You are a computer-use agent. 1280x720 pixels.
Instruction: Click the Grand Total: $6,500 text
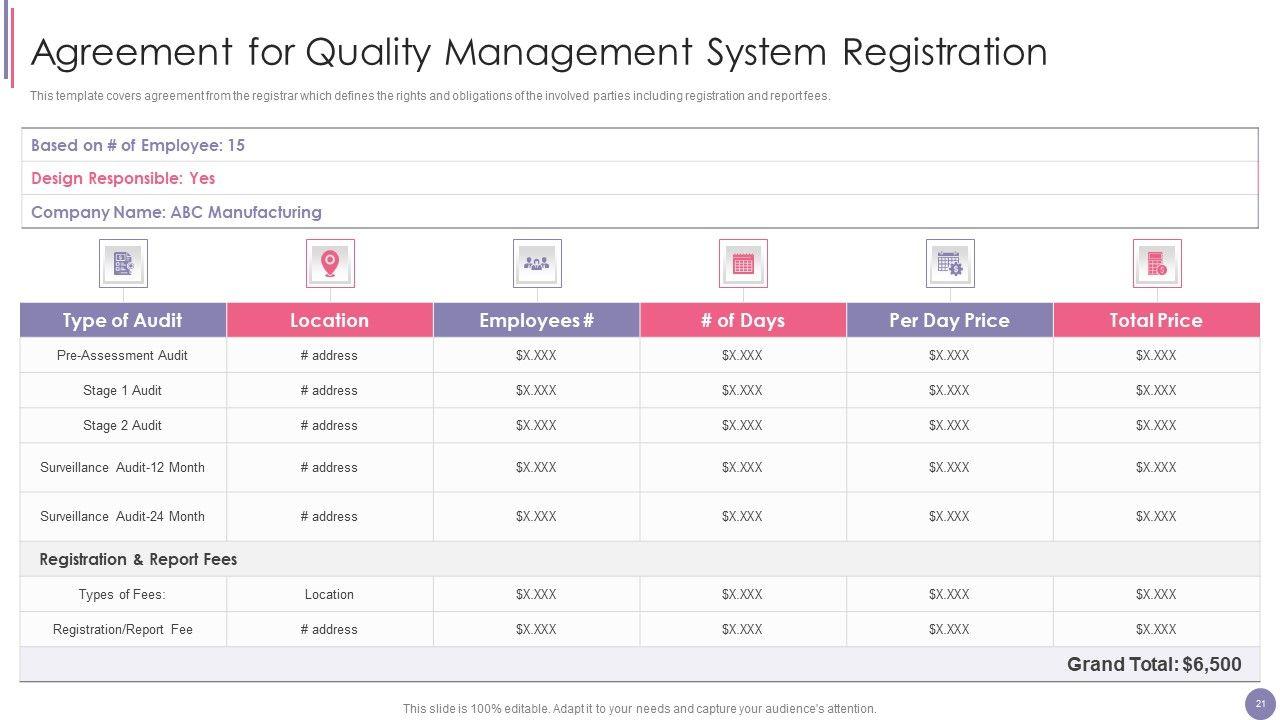point(1154,664)
